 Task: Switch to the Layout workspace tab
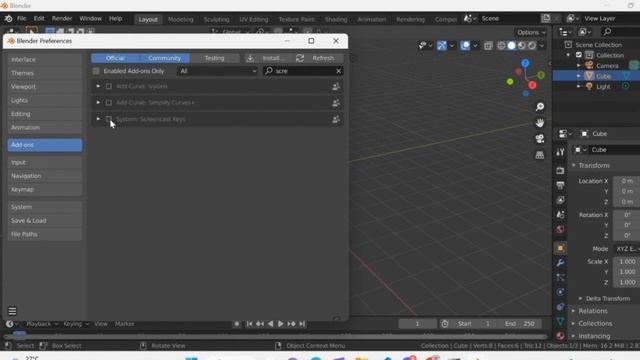coord(148,19)
